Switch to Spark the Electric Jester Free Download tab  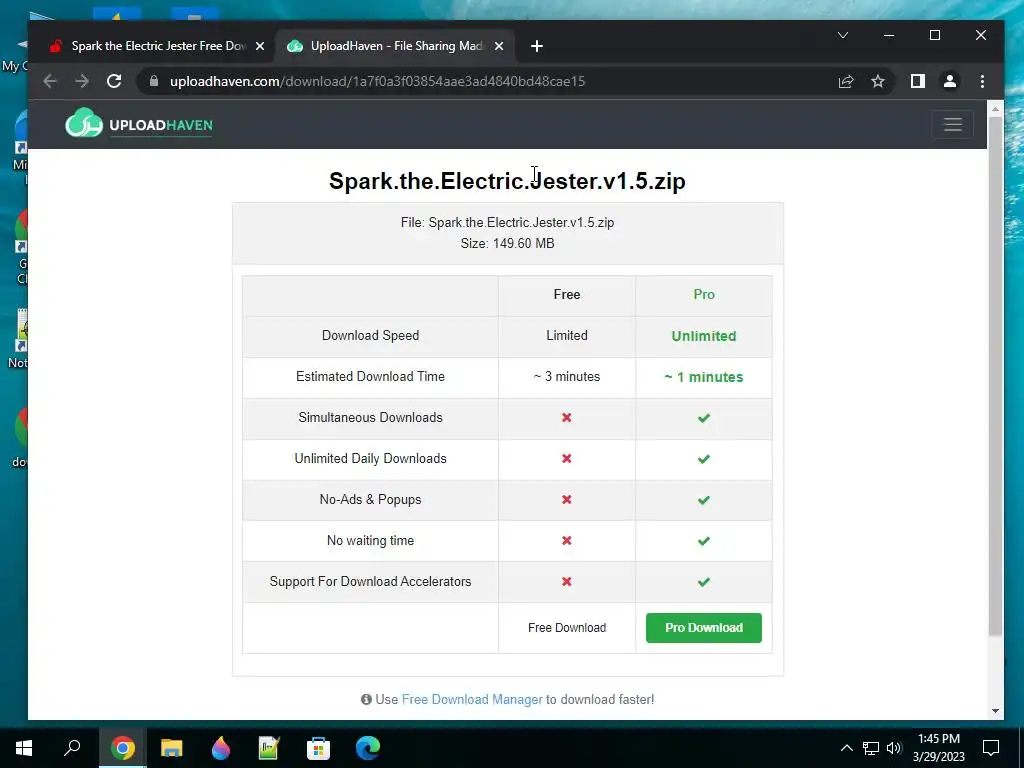tap(158, 46)
